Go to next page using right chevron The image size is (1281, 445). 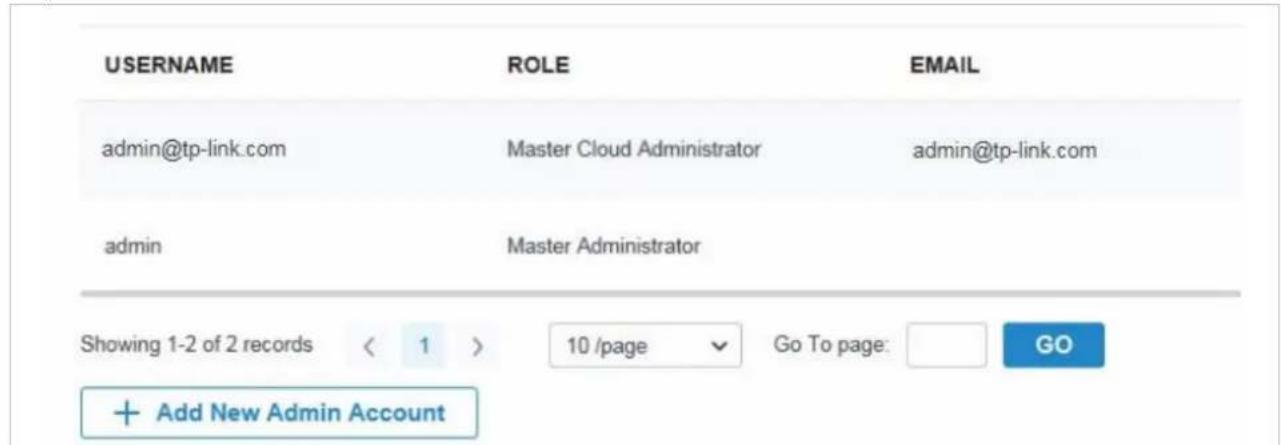coord(478,346)
